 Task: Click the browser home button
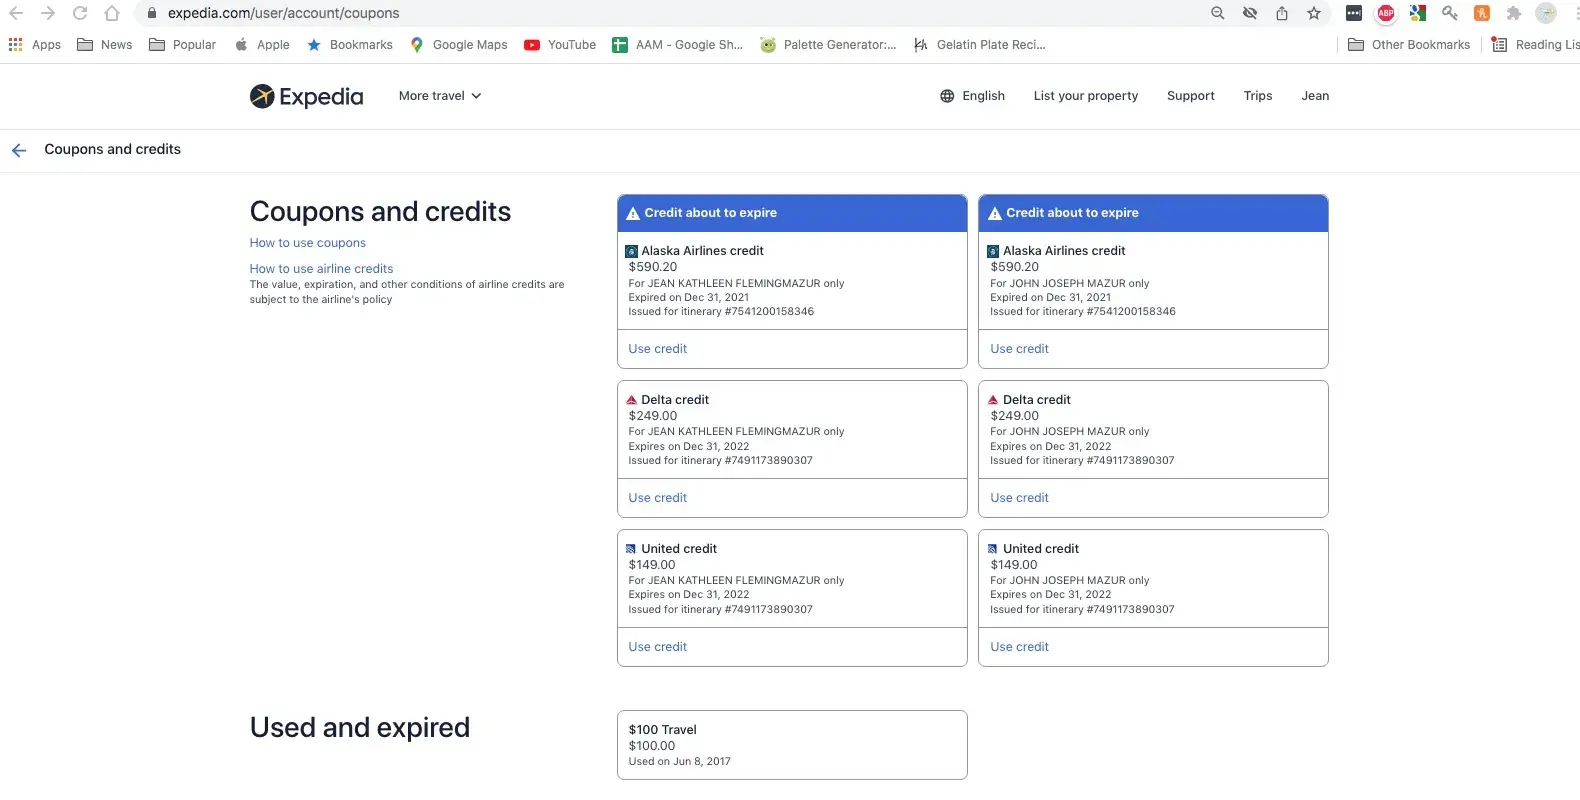112,13
